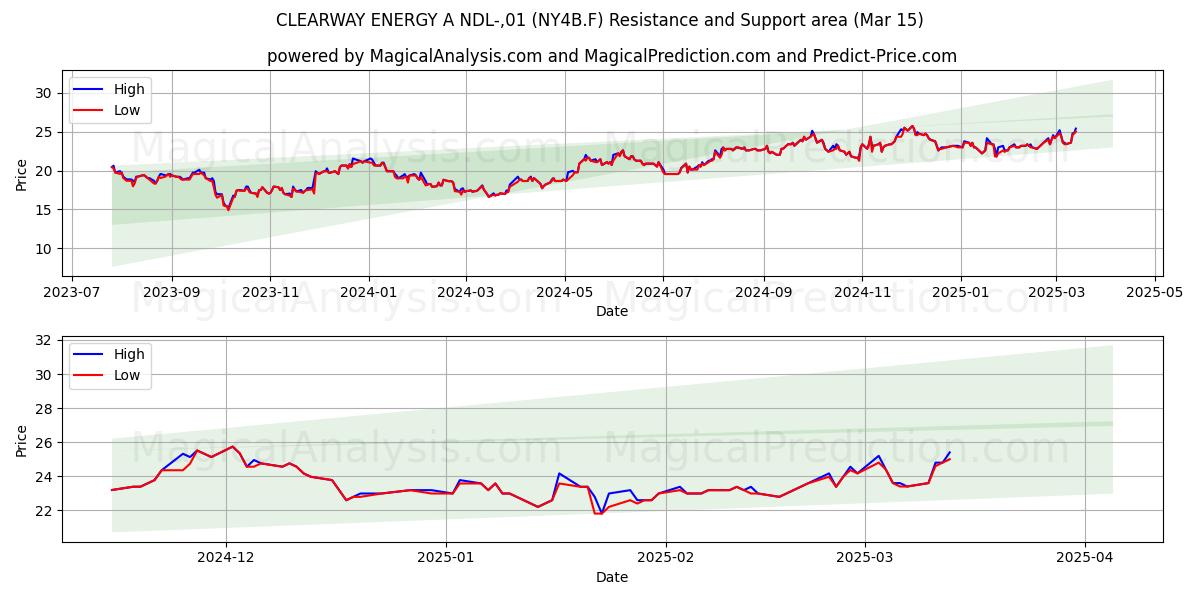Click the '2025-03' date tick on the top chart
The height and width of the screenshot is (600, 1200).
(x=1055, y=293)
